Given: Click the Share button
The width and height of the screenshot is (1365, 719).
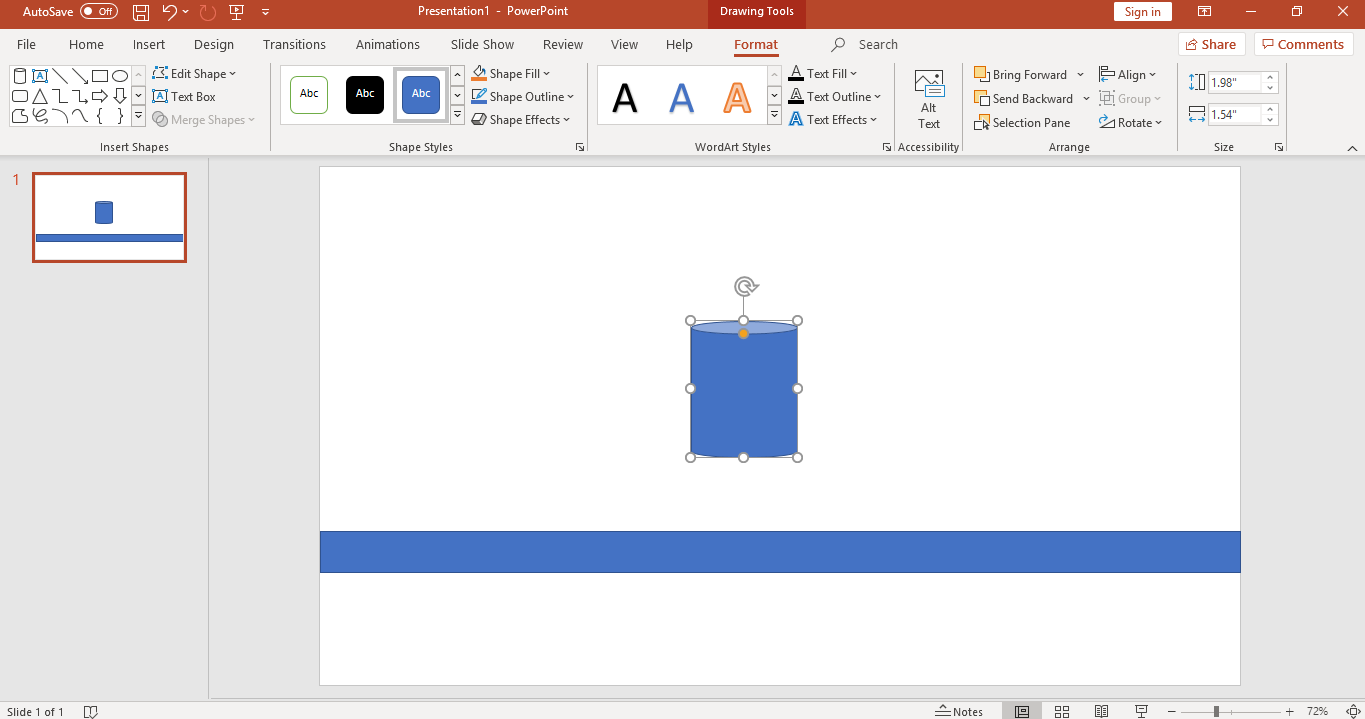Looking at the screenshot, I should (1211, 44).
